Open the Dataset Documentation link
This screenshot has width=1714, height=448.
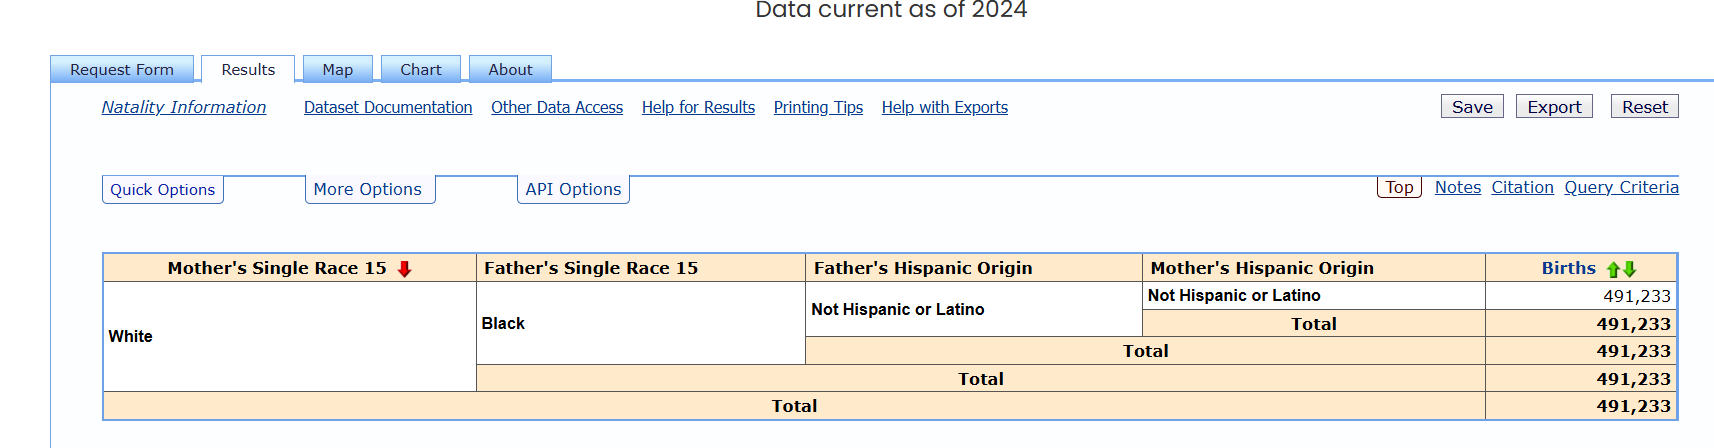click(x=388, y=107)
